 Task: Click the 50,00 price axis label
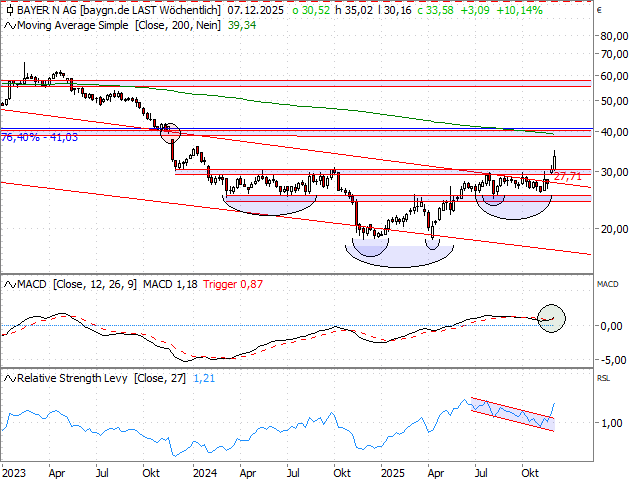coord(614,101)
